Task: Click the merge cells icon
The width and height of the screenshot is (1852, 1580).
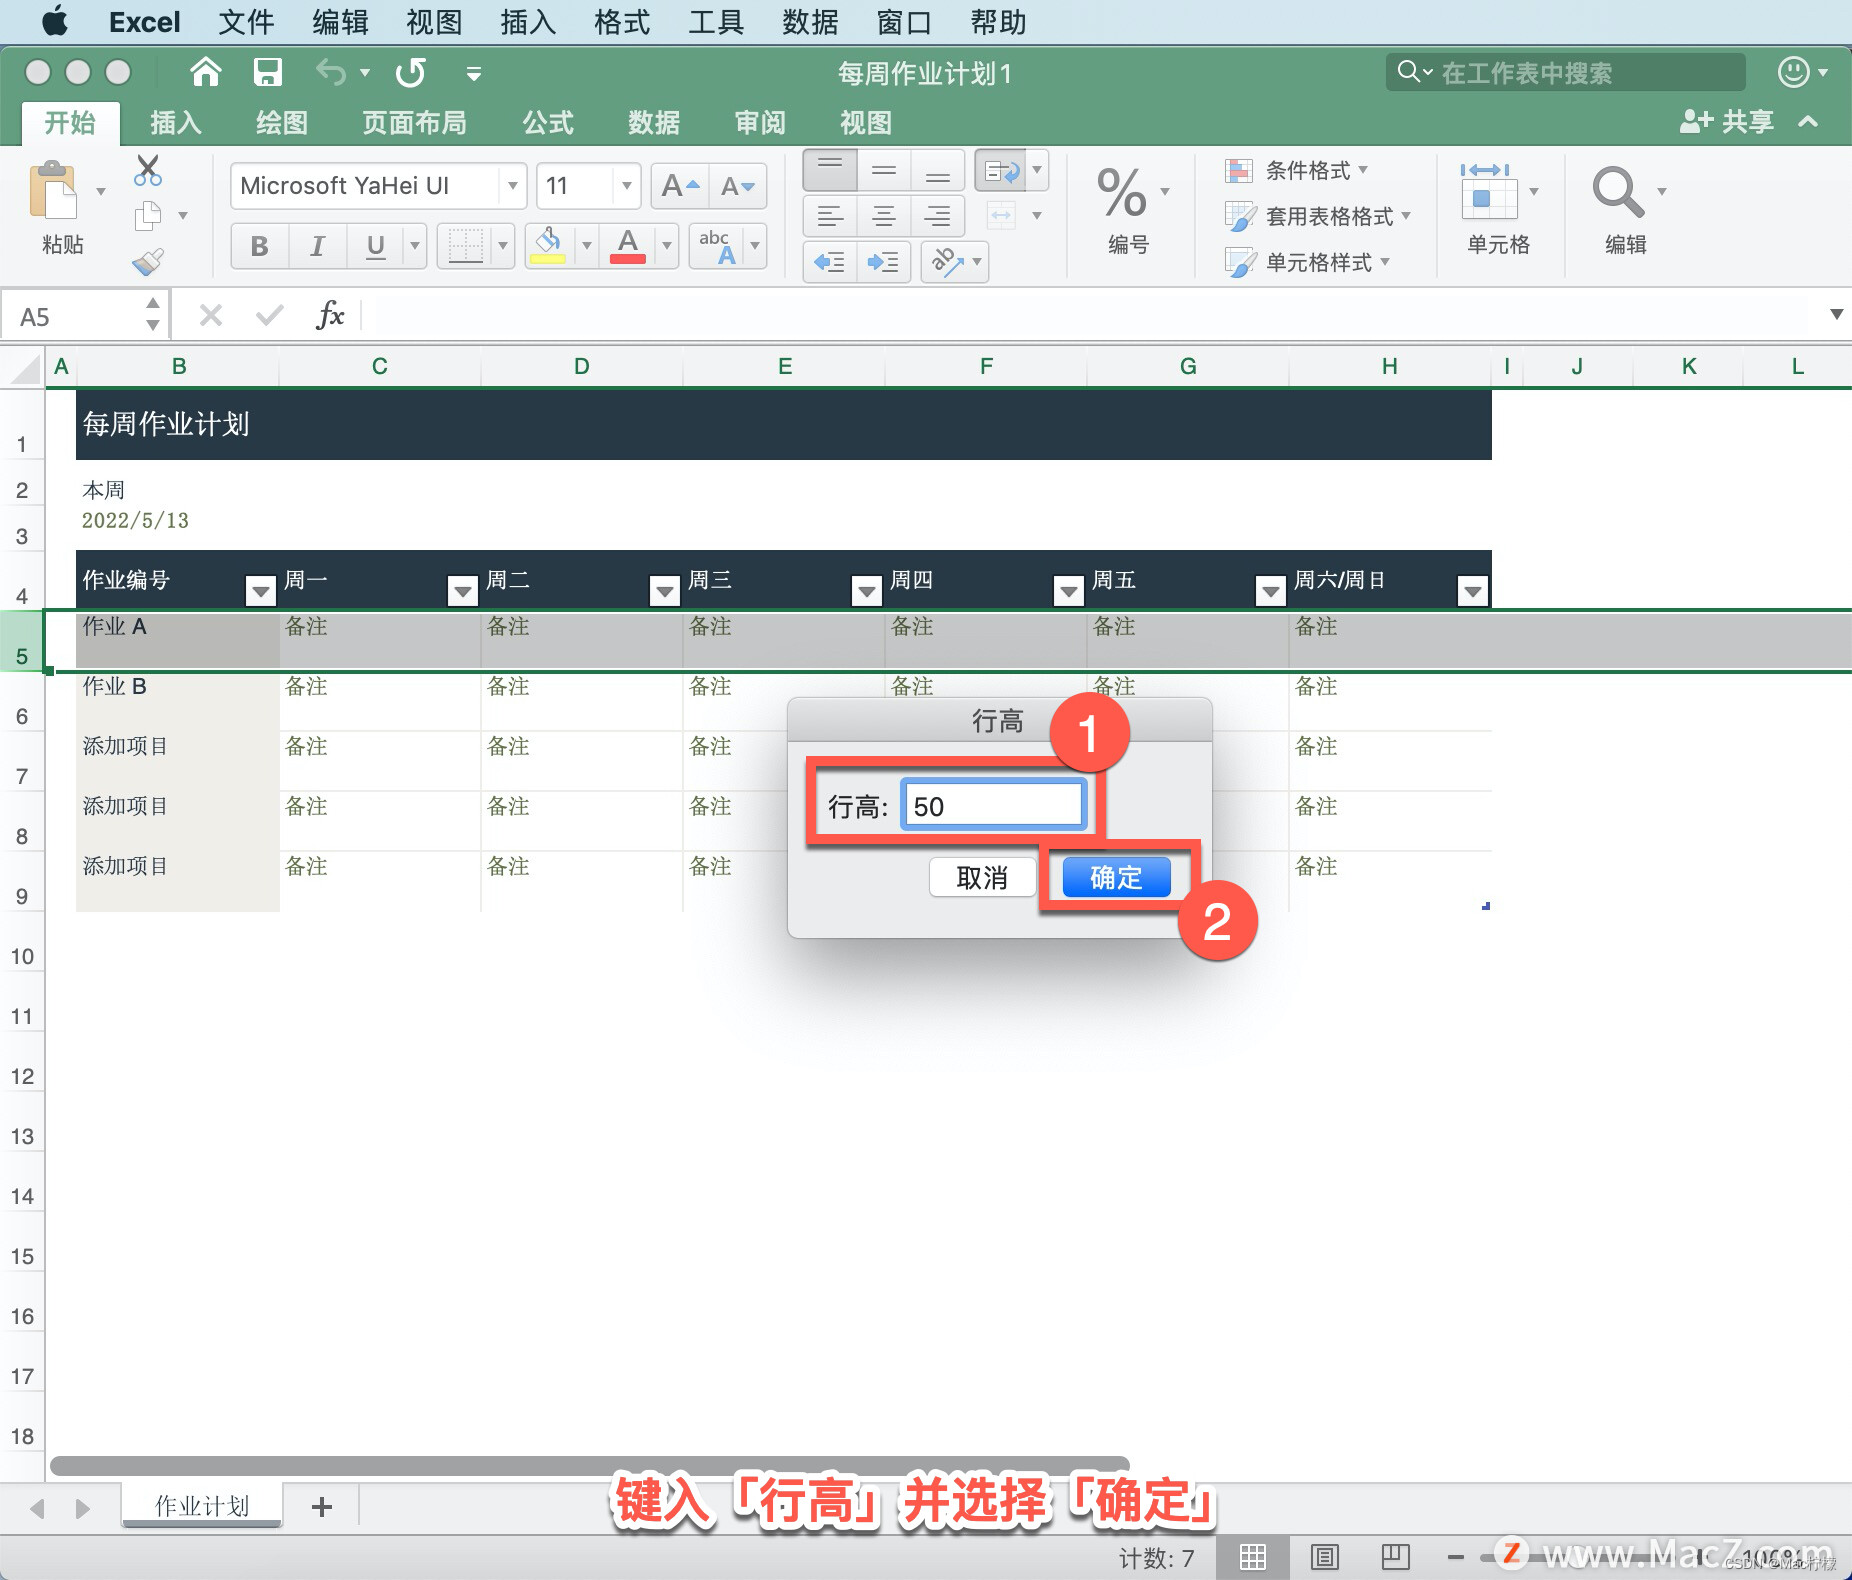Action: (x=1000, y=215)
